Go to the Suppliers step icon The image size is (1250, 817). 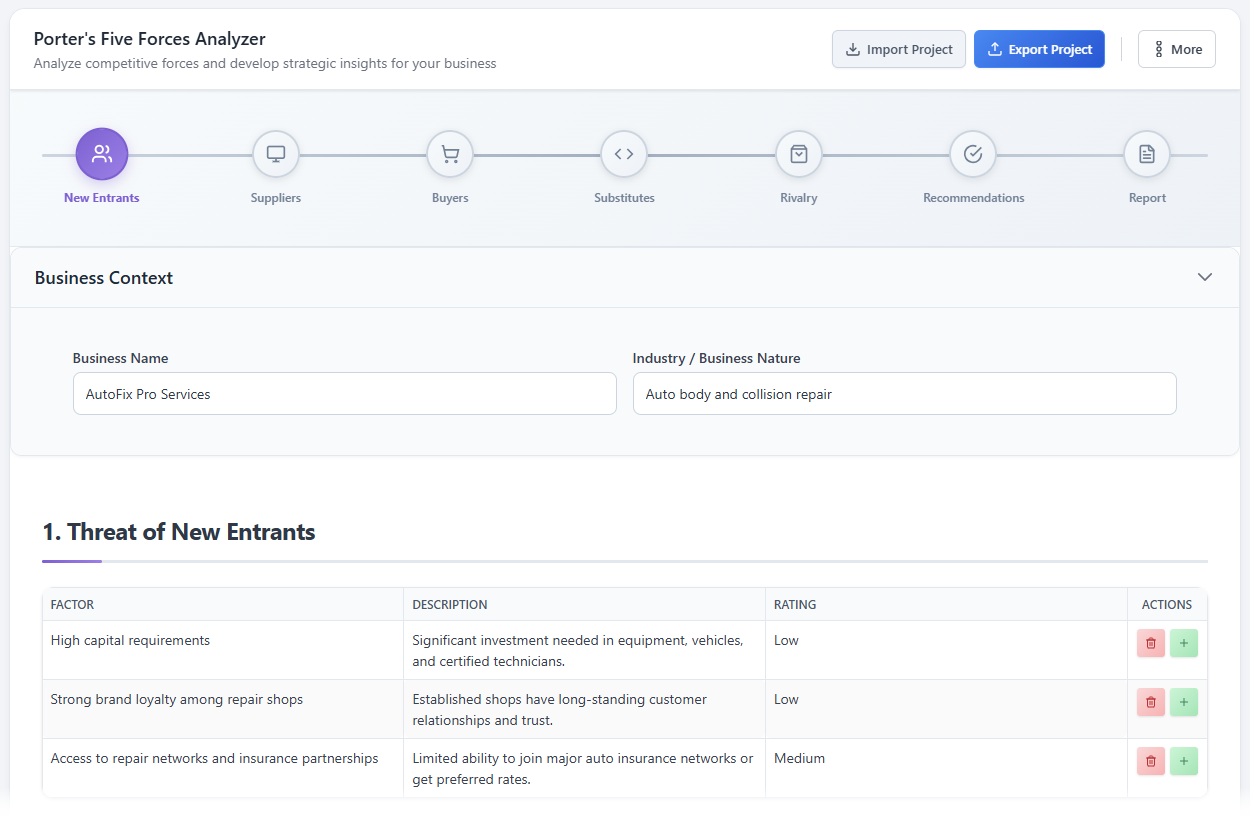coord(276,154)
